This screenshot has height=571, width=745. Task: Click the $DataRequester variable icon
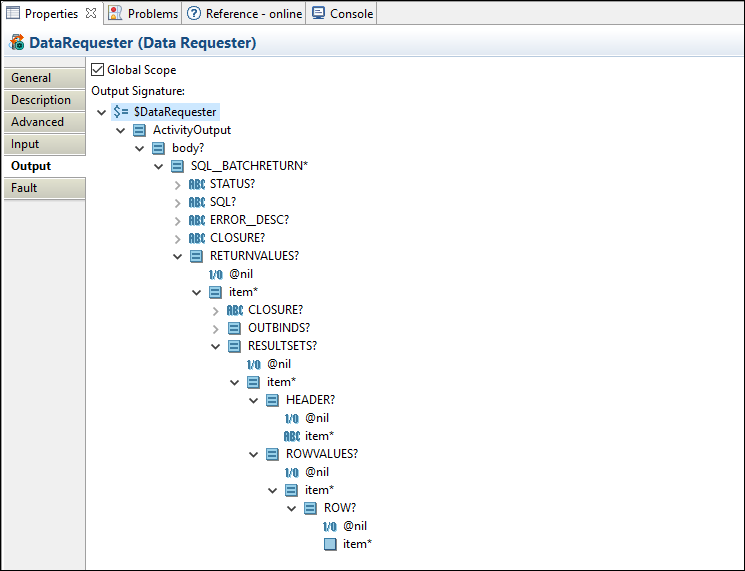tap(120, 112)
